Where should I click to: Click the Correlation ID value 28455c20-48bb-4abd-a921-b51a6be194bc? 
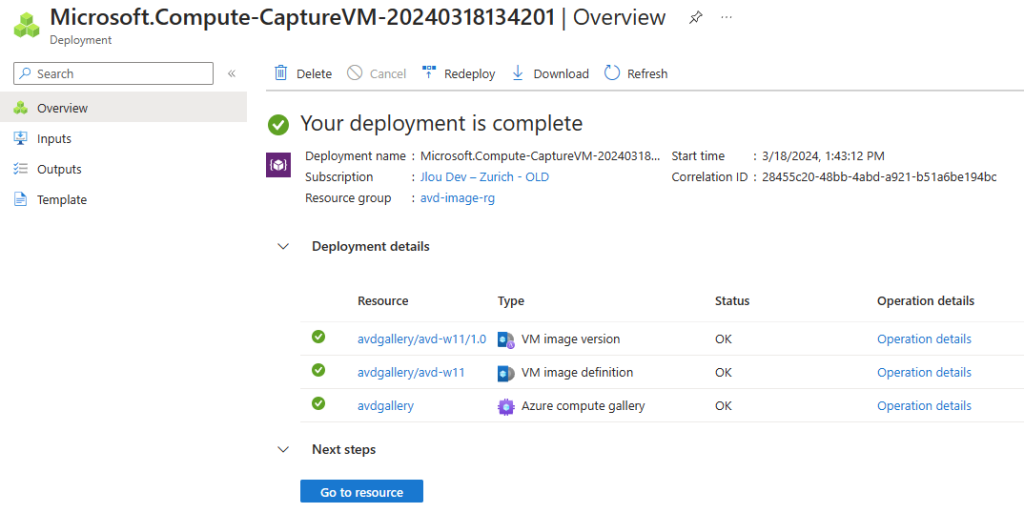pyautogui.click(x=879, y=177)
